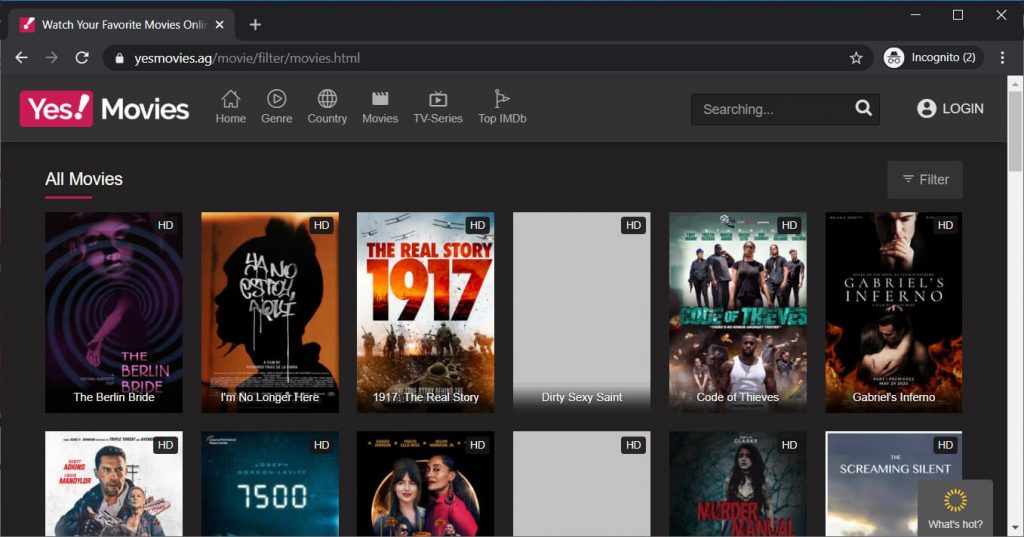Open I'm No Longer Here poster
1024x537 pixels.
[270, 312]
